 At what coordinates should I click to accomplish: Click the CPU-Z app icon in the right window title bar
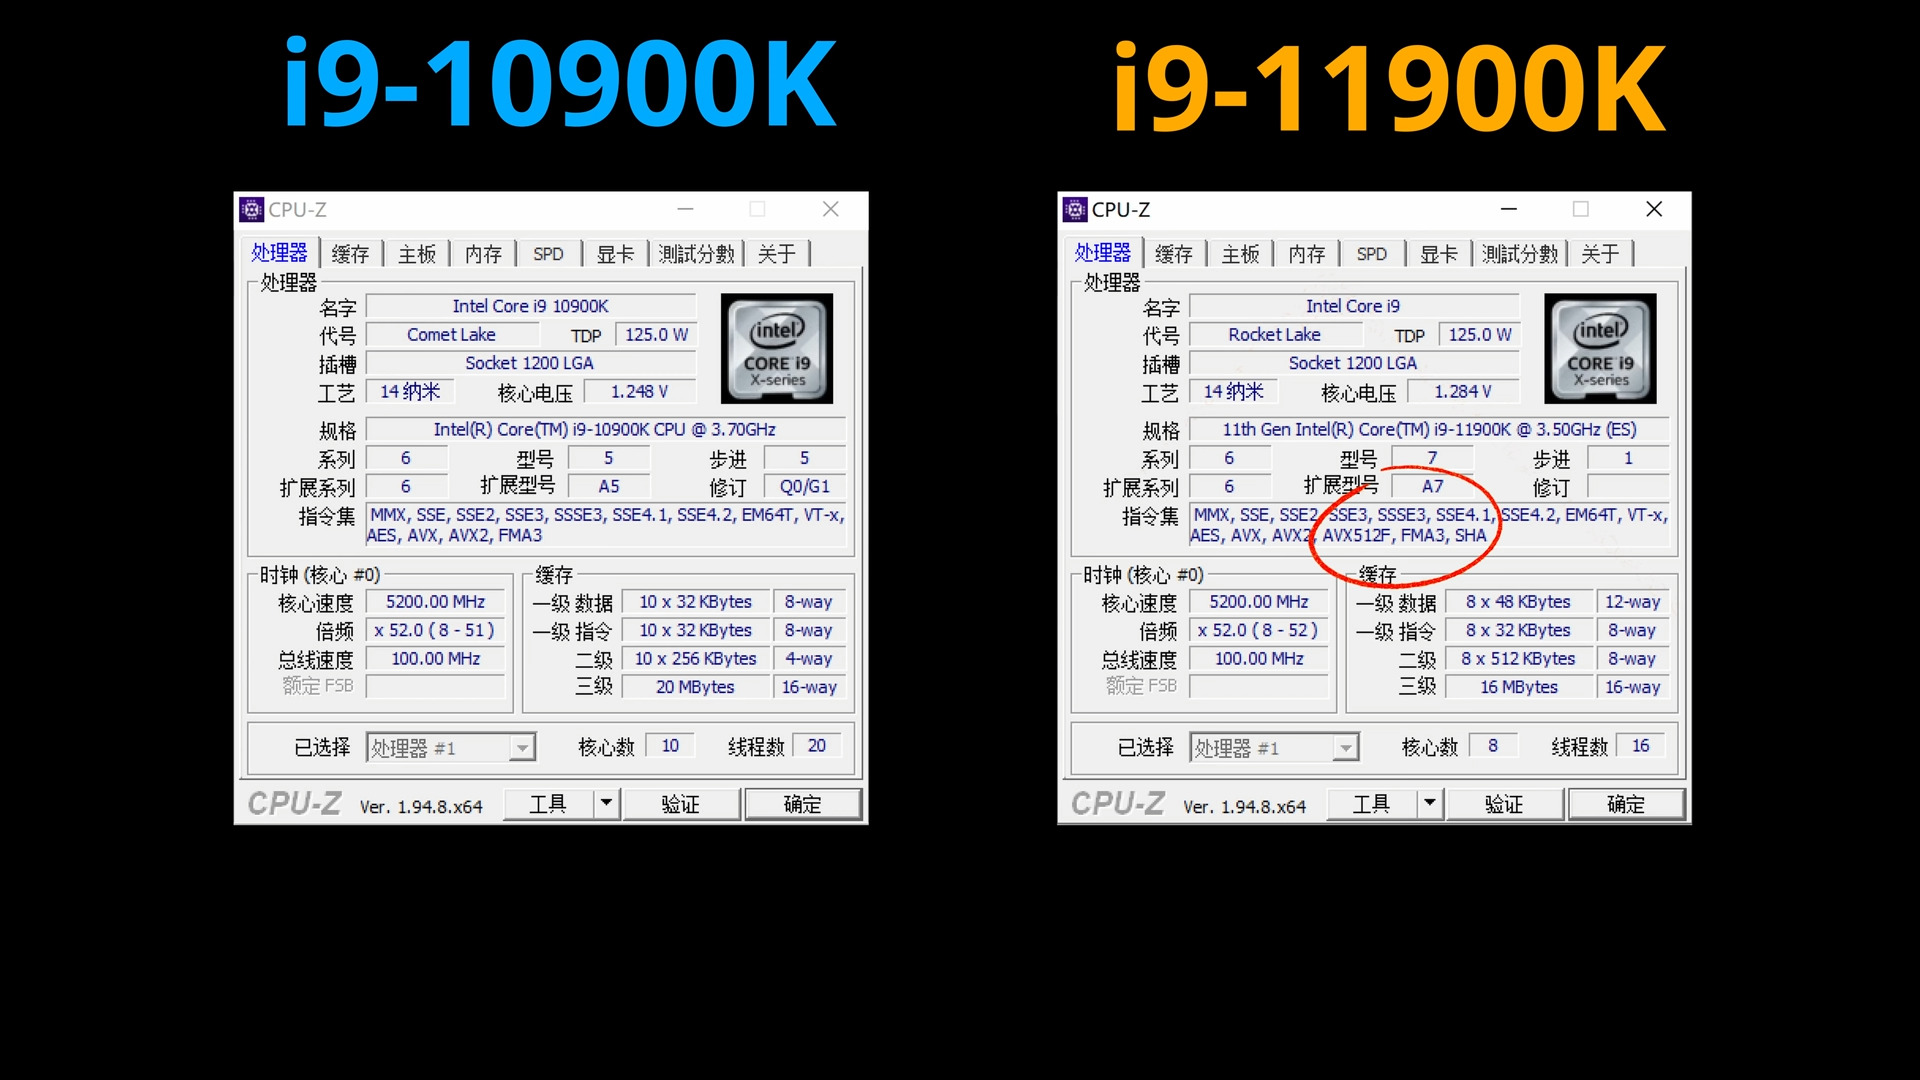pyautogui.click(x=1075, y=209)
